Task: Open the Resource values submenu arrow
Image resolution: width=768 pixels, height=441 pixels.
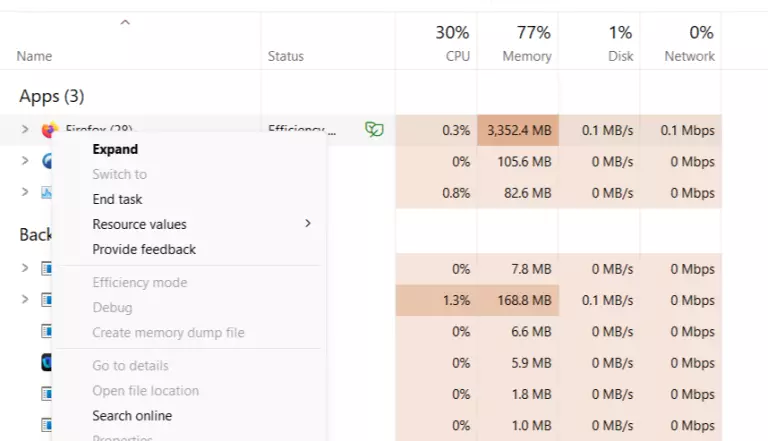Action: coord(308,223)
